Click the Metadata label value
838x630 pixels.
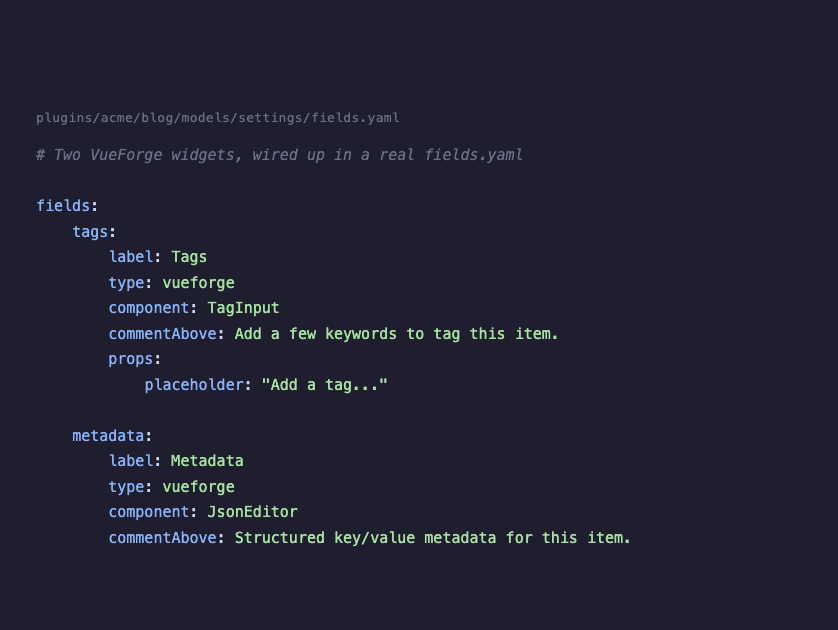(x=207, y=461)
